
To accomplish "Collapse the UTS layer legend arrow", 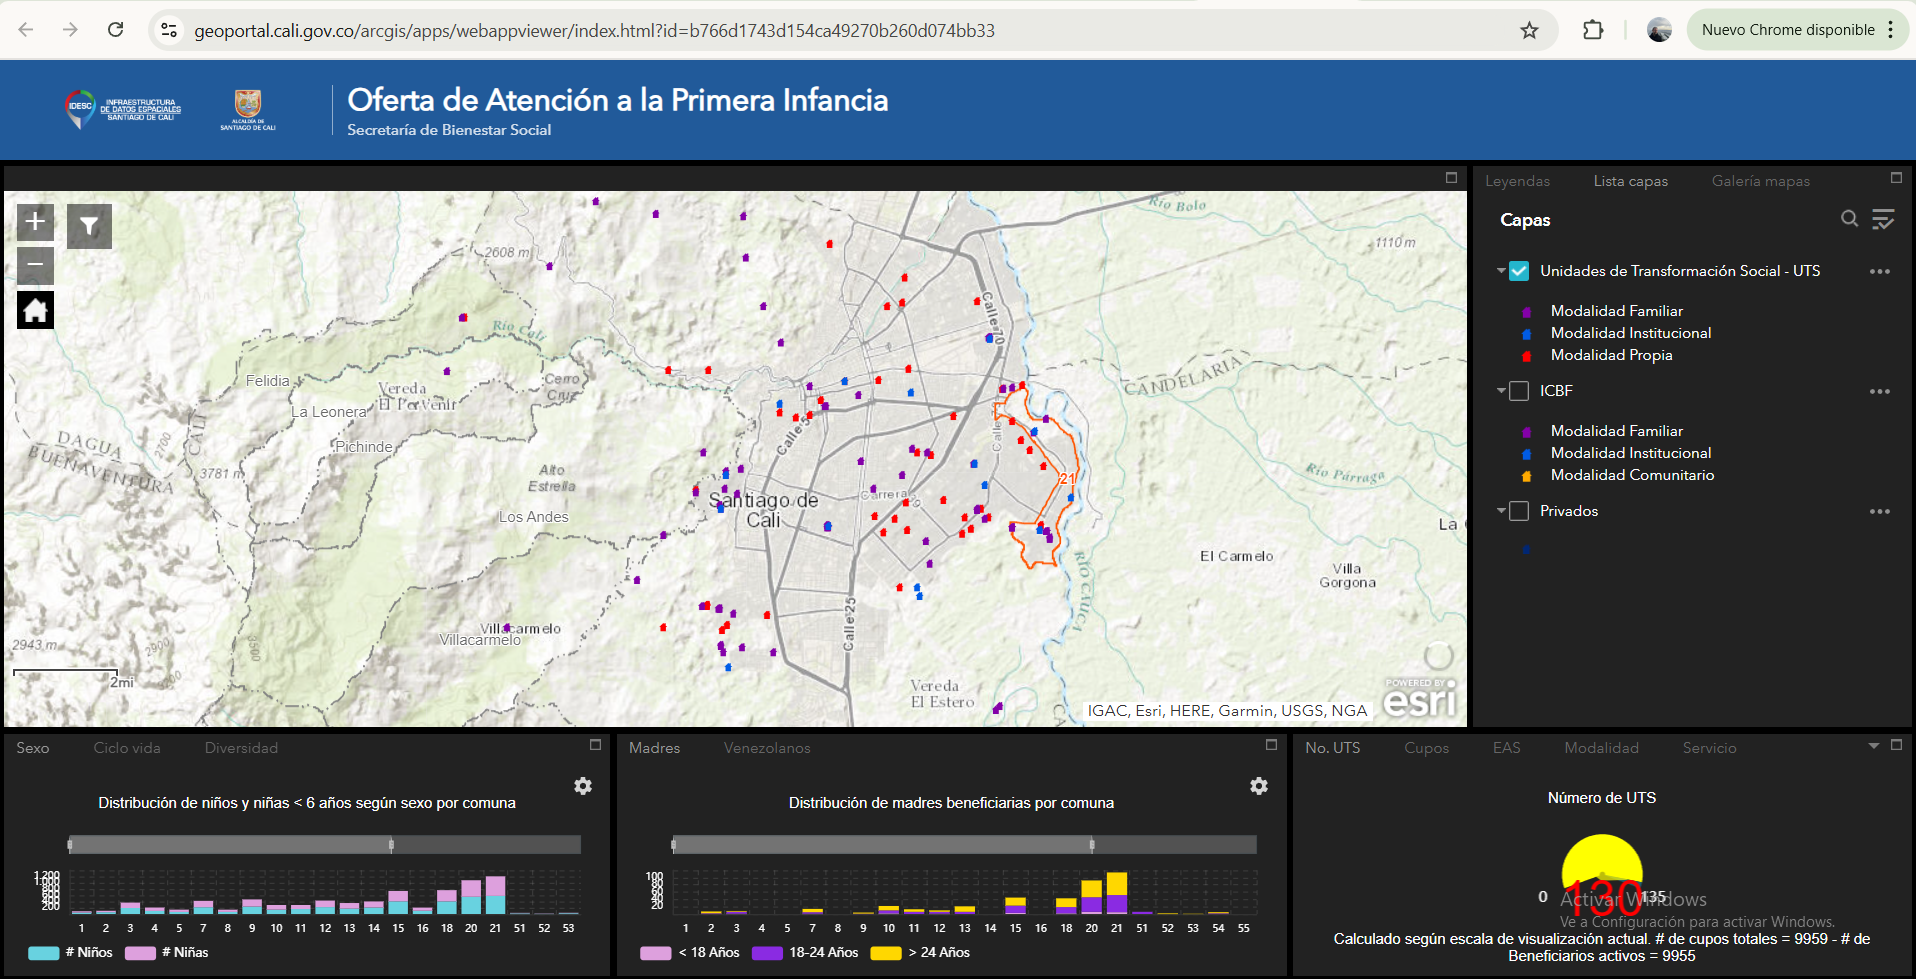I will (1501, 271).
